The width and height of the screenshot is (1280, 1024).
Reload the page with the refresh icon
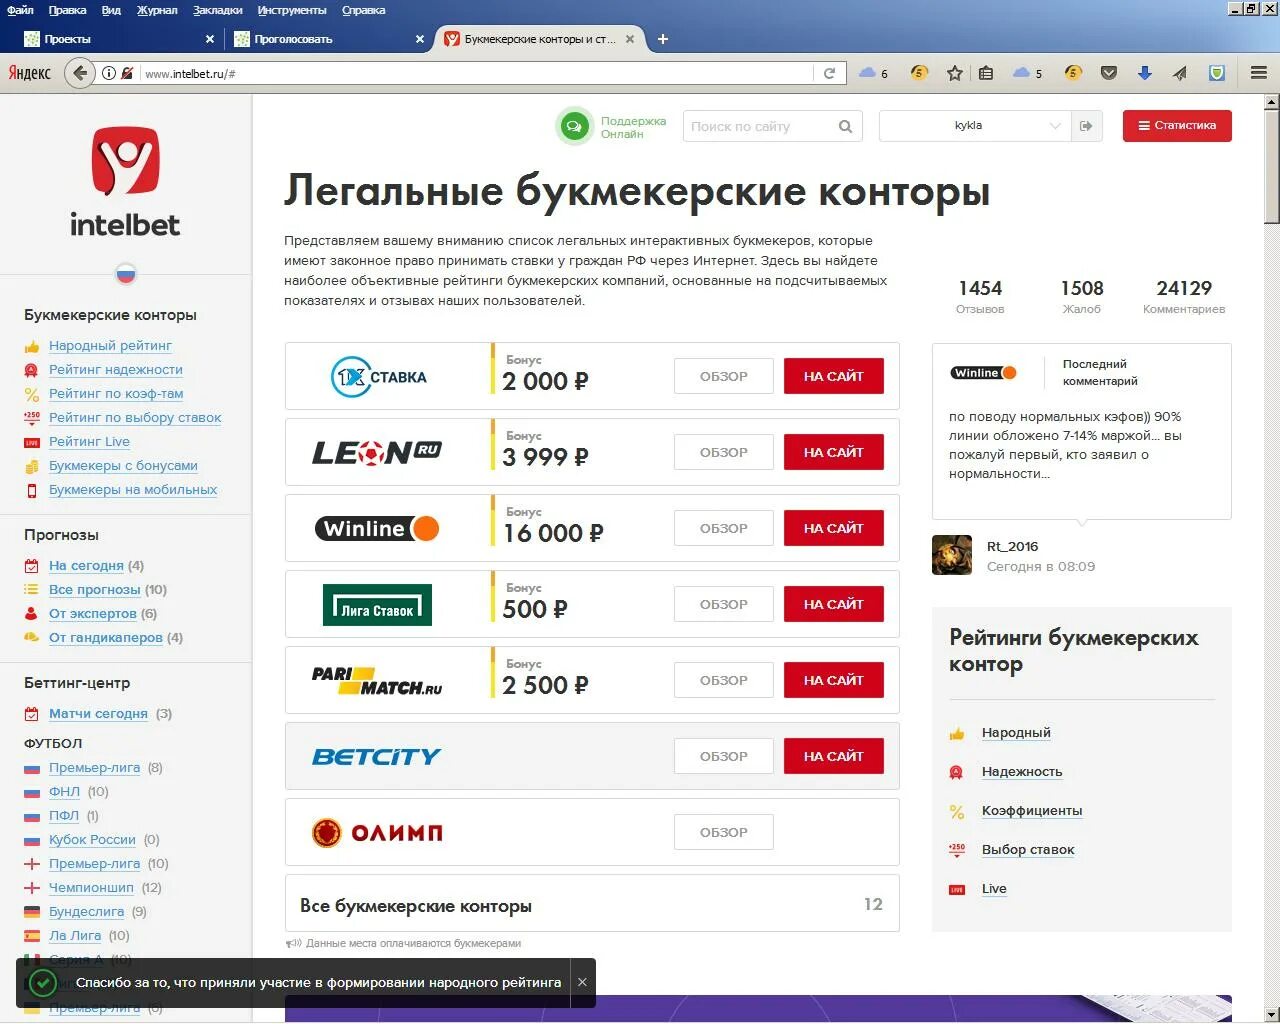tap(829, 73)
